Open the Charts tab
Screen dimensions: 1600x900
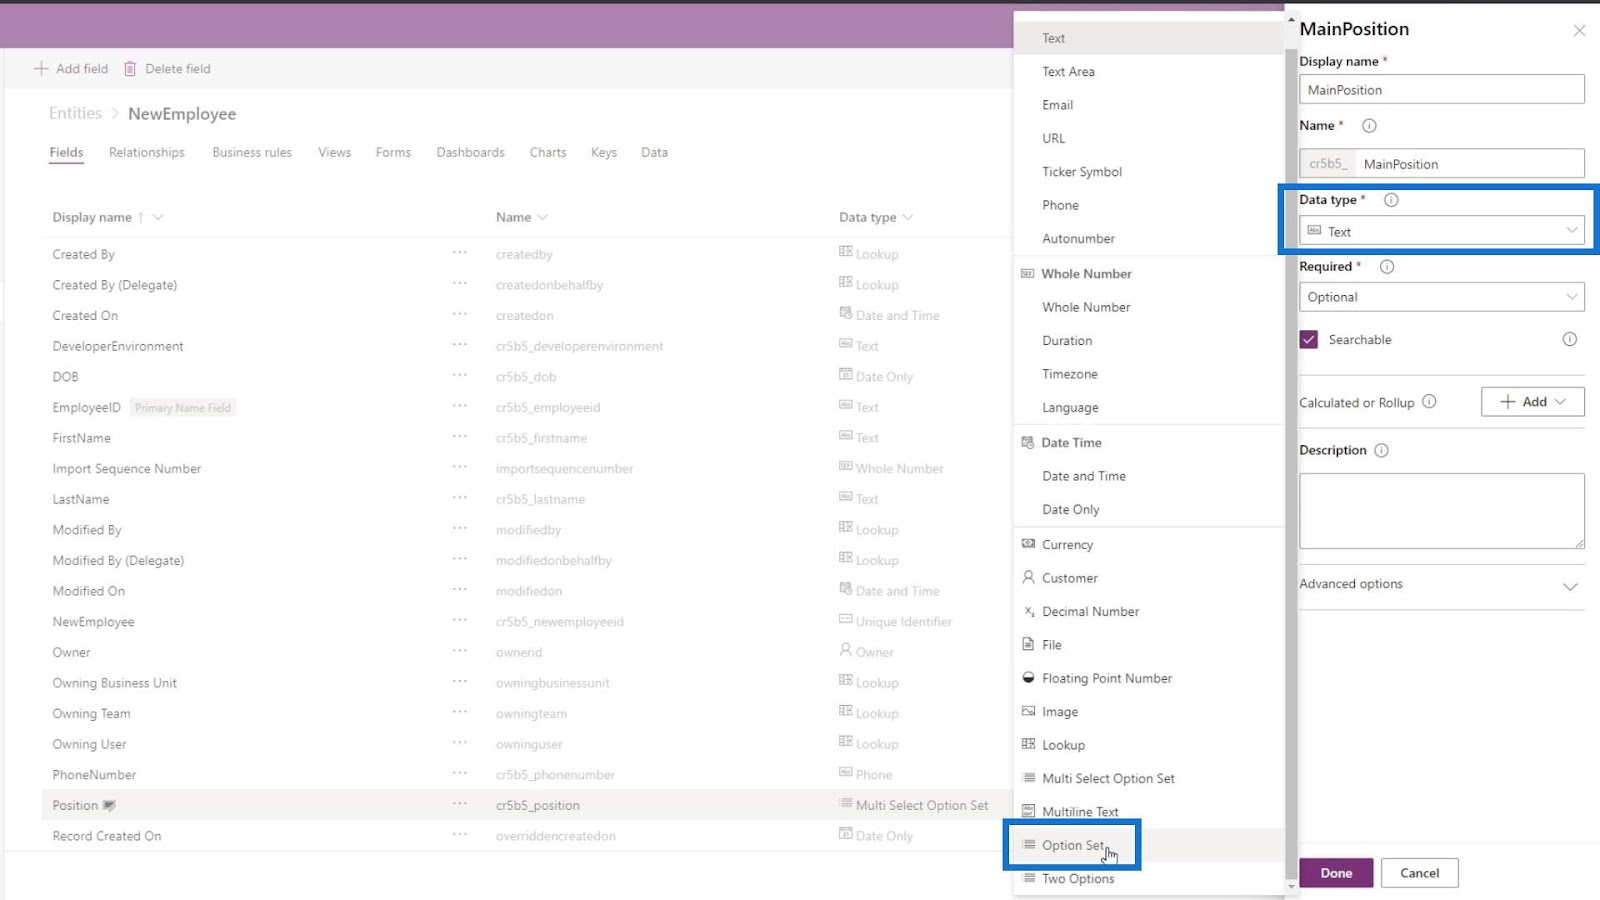548,153
